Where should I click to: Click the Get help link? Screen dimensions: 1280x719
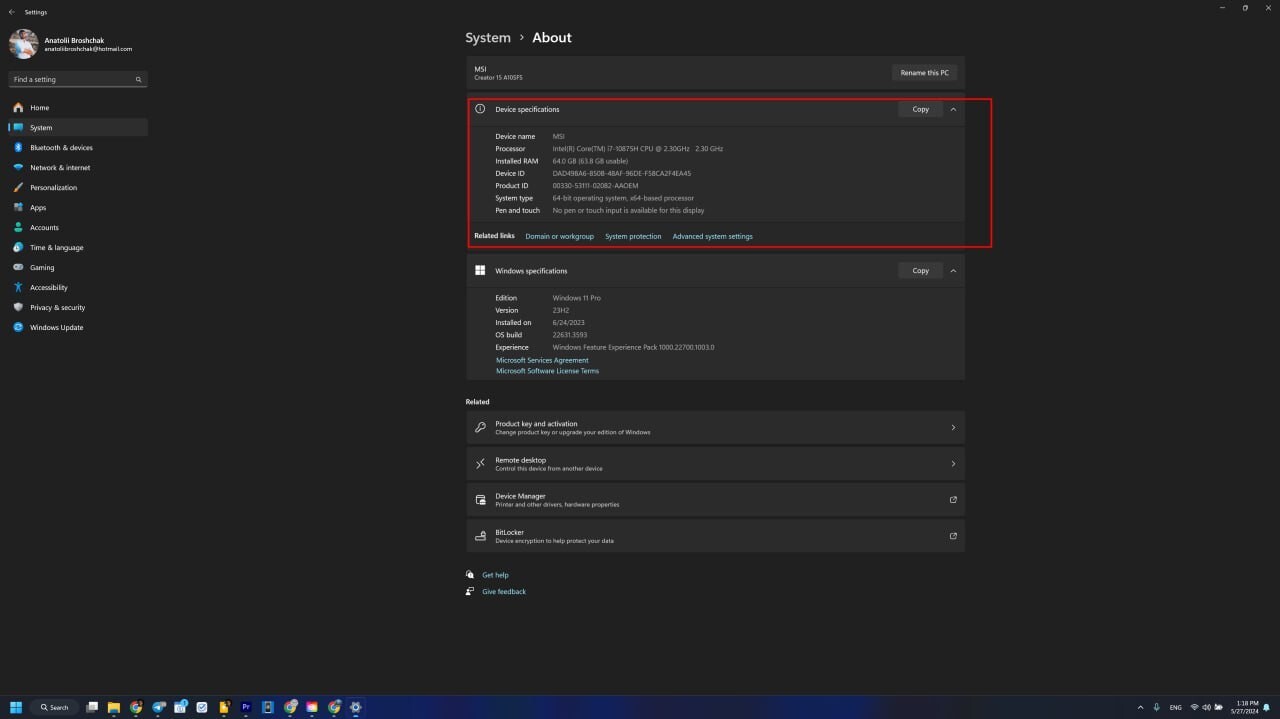495,575
